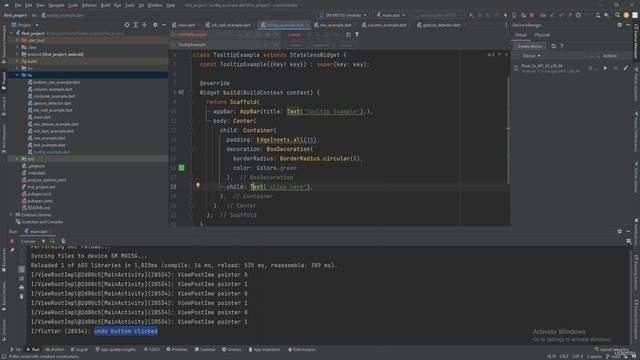The width and height of the screenshot is (640, 360).
Task: Click the Console tab in Run panel
Action: coord(28,241)
